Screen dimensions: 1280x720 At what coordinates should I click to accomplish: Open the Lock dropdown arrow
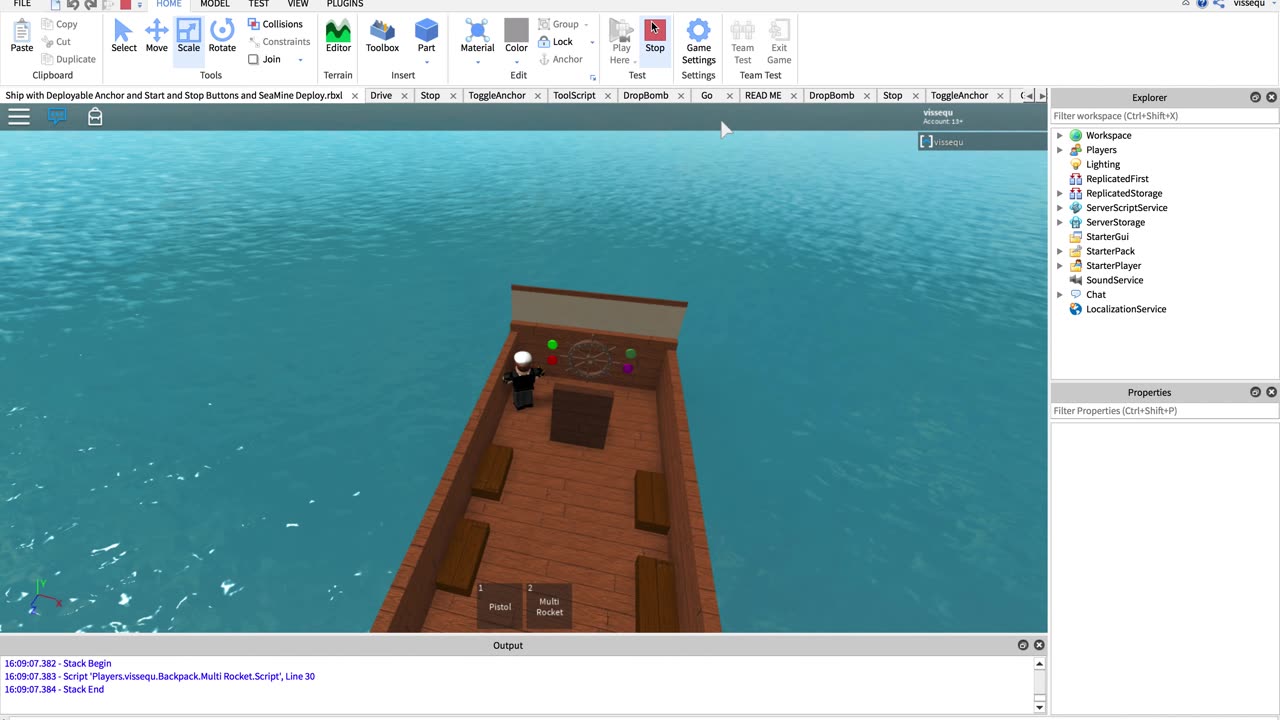(x=592, y=42)
